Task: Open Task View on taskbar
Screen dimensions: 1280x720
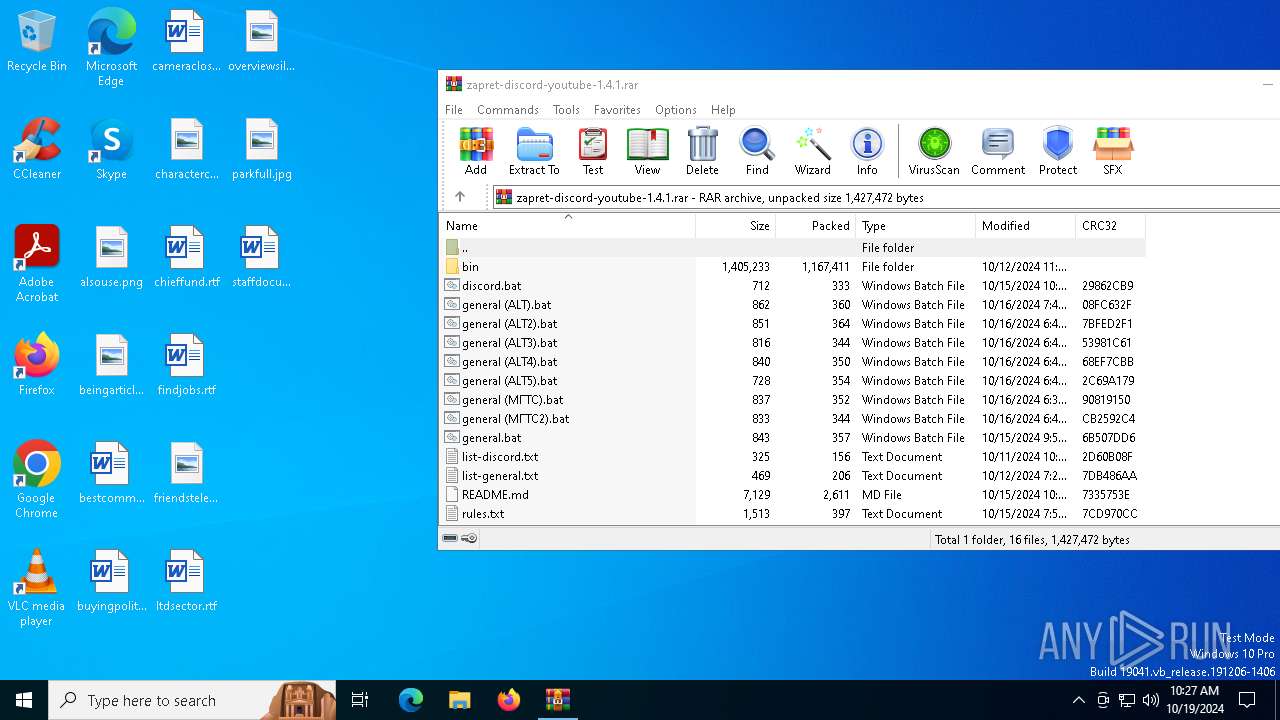Action: point(360,700)
